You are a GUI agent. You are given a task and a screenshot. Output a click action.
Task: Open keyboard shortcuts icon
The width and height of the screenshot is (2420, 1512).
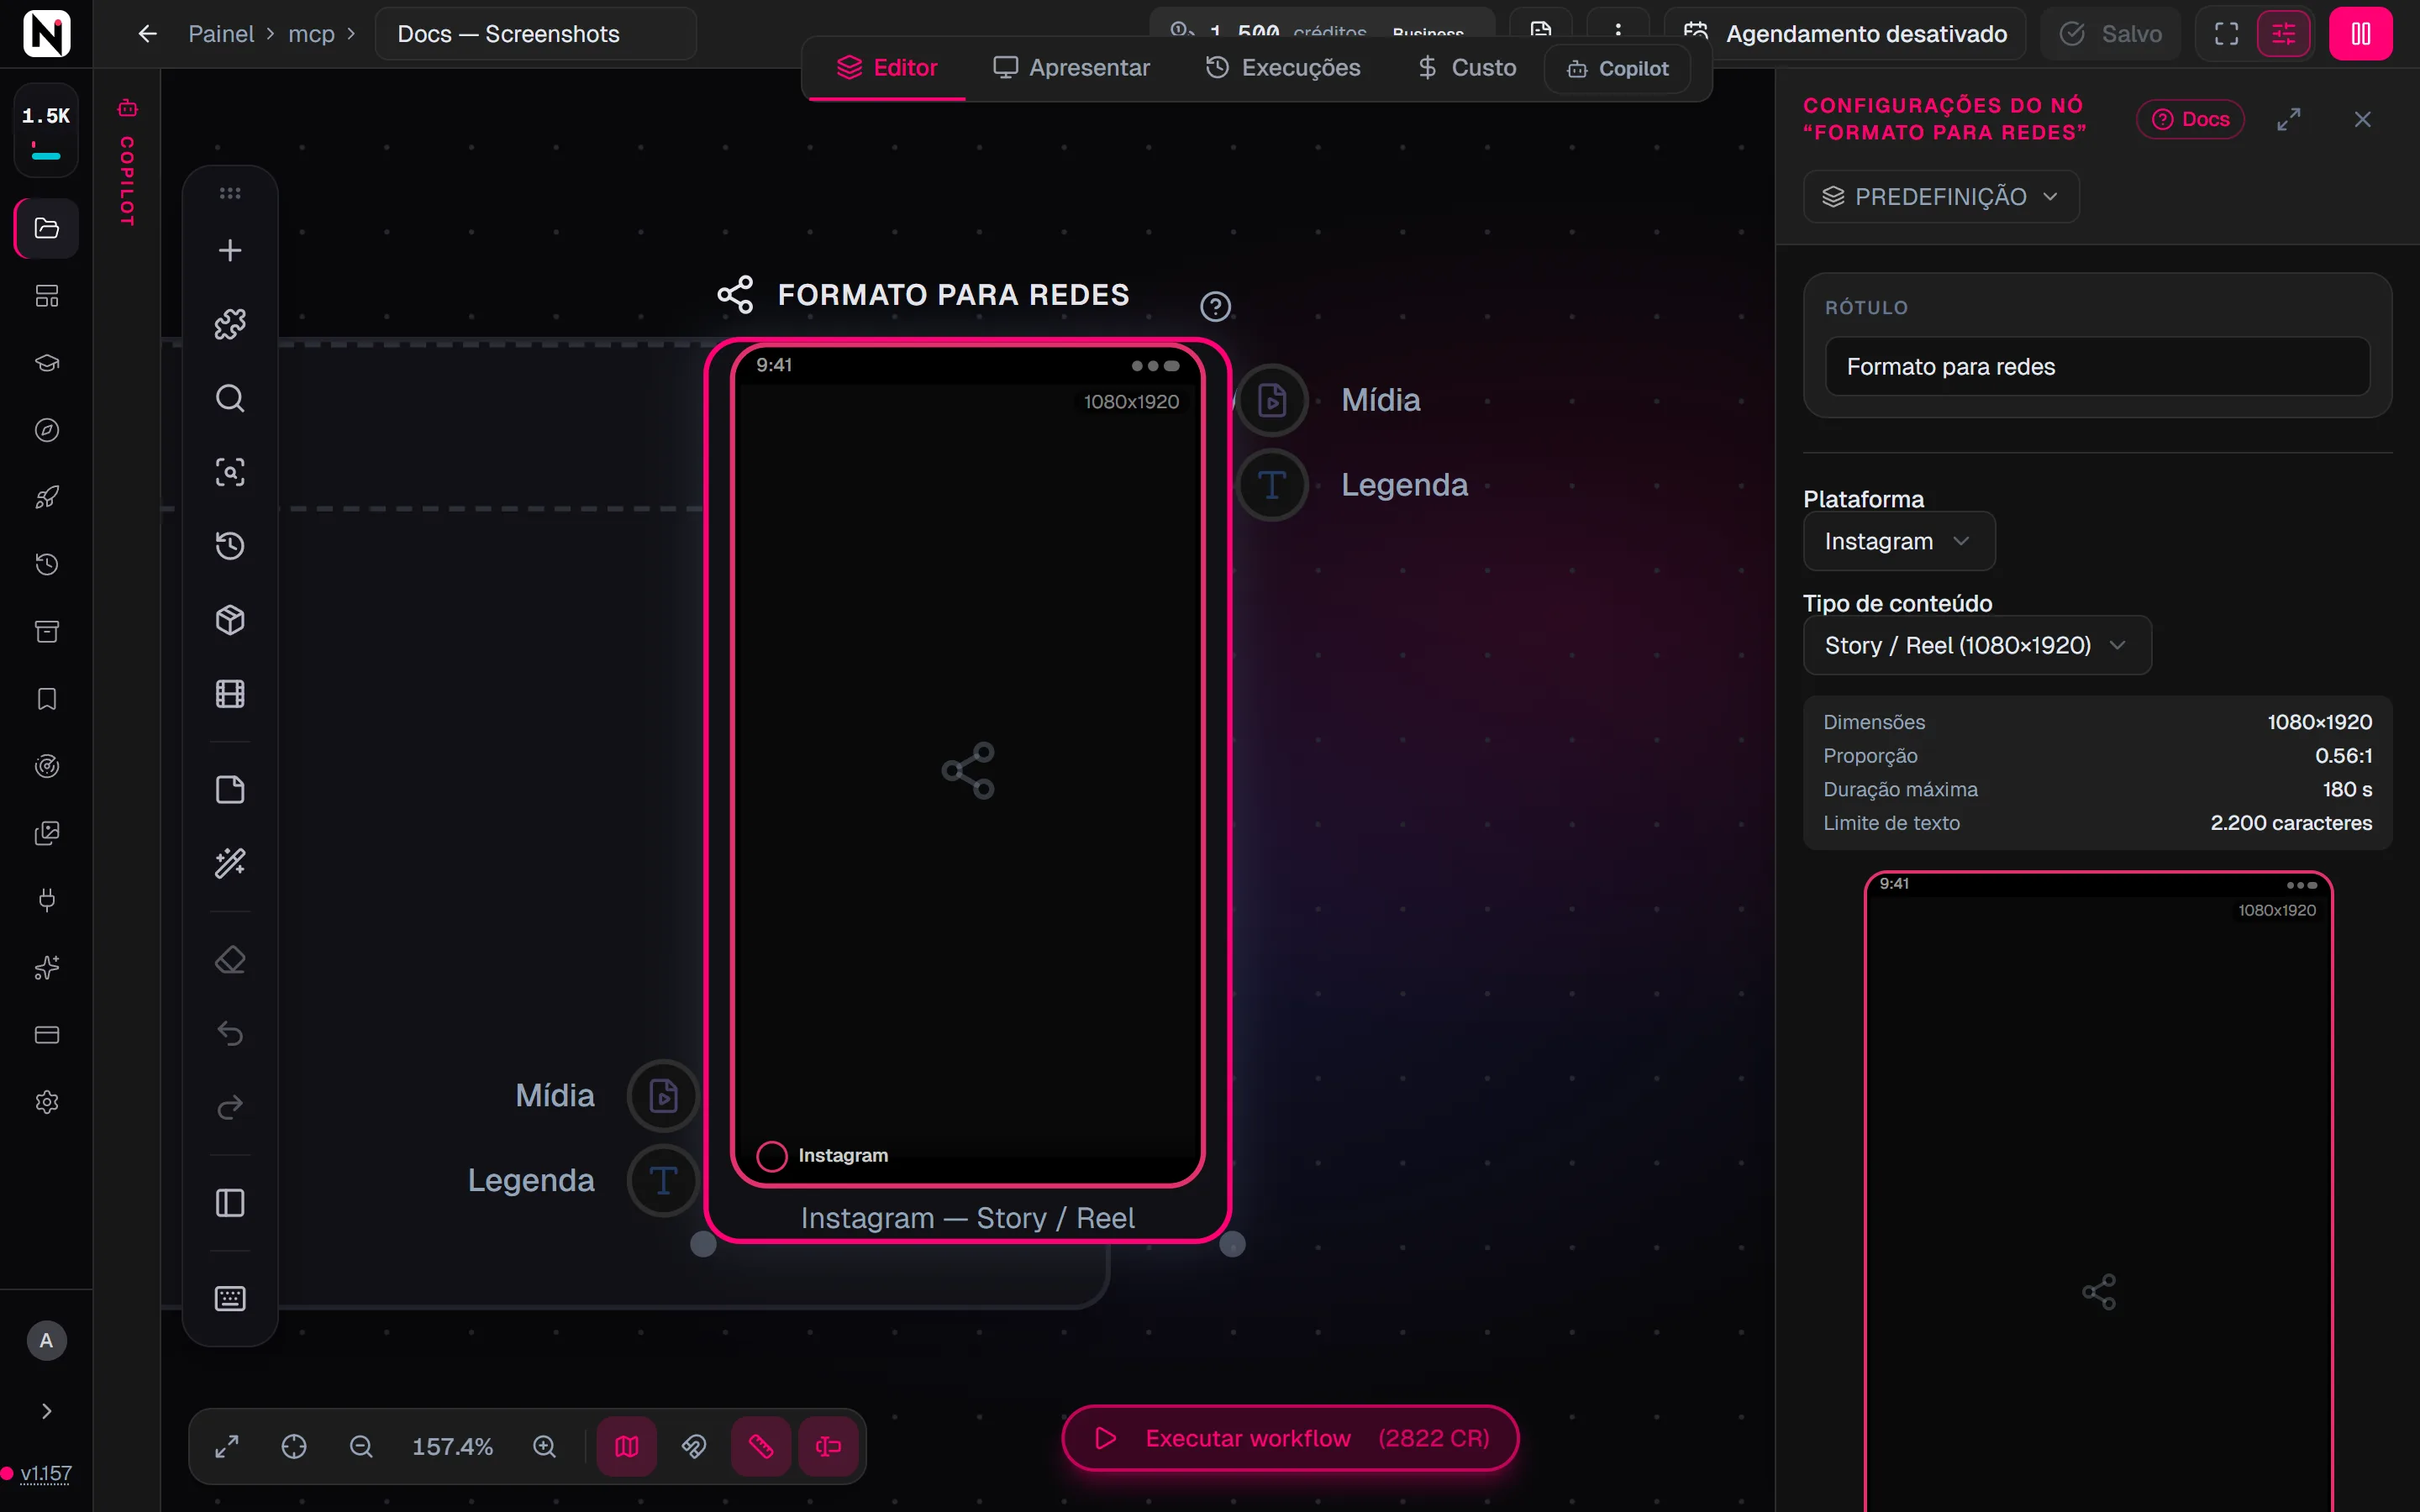coord(230,1299)
